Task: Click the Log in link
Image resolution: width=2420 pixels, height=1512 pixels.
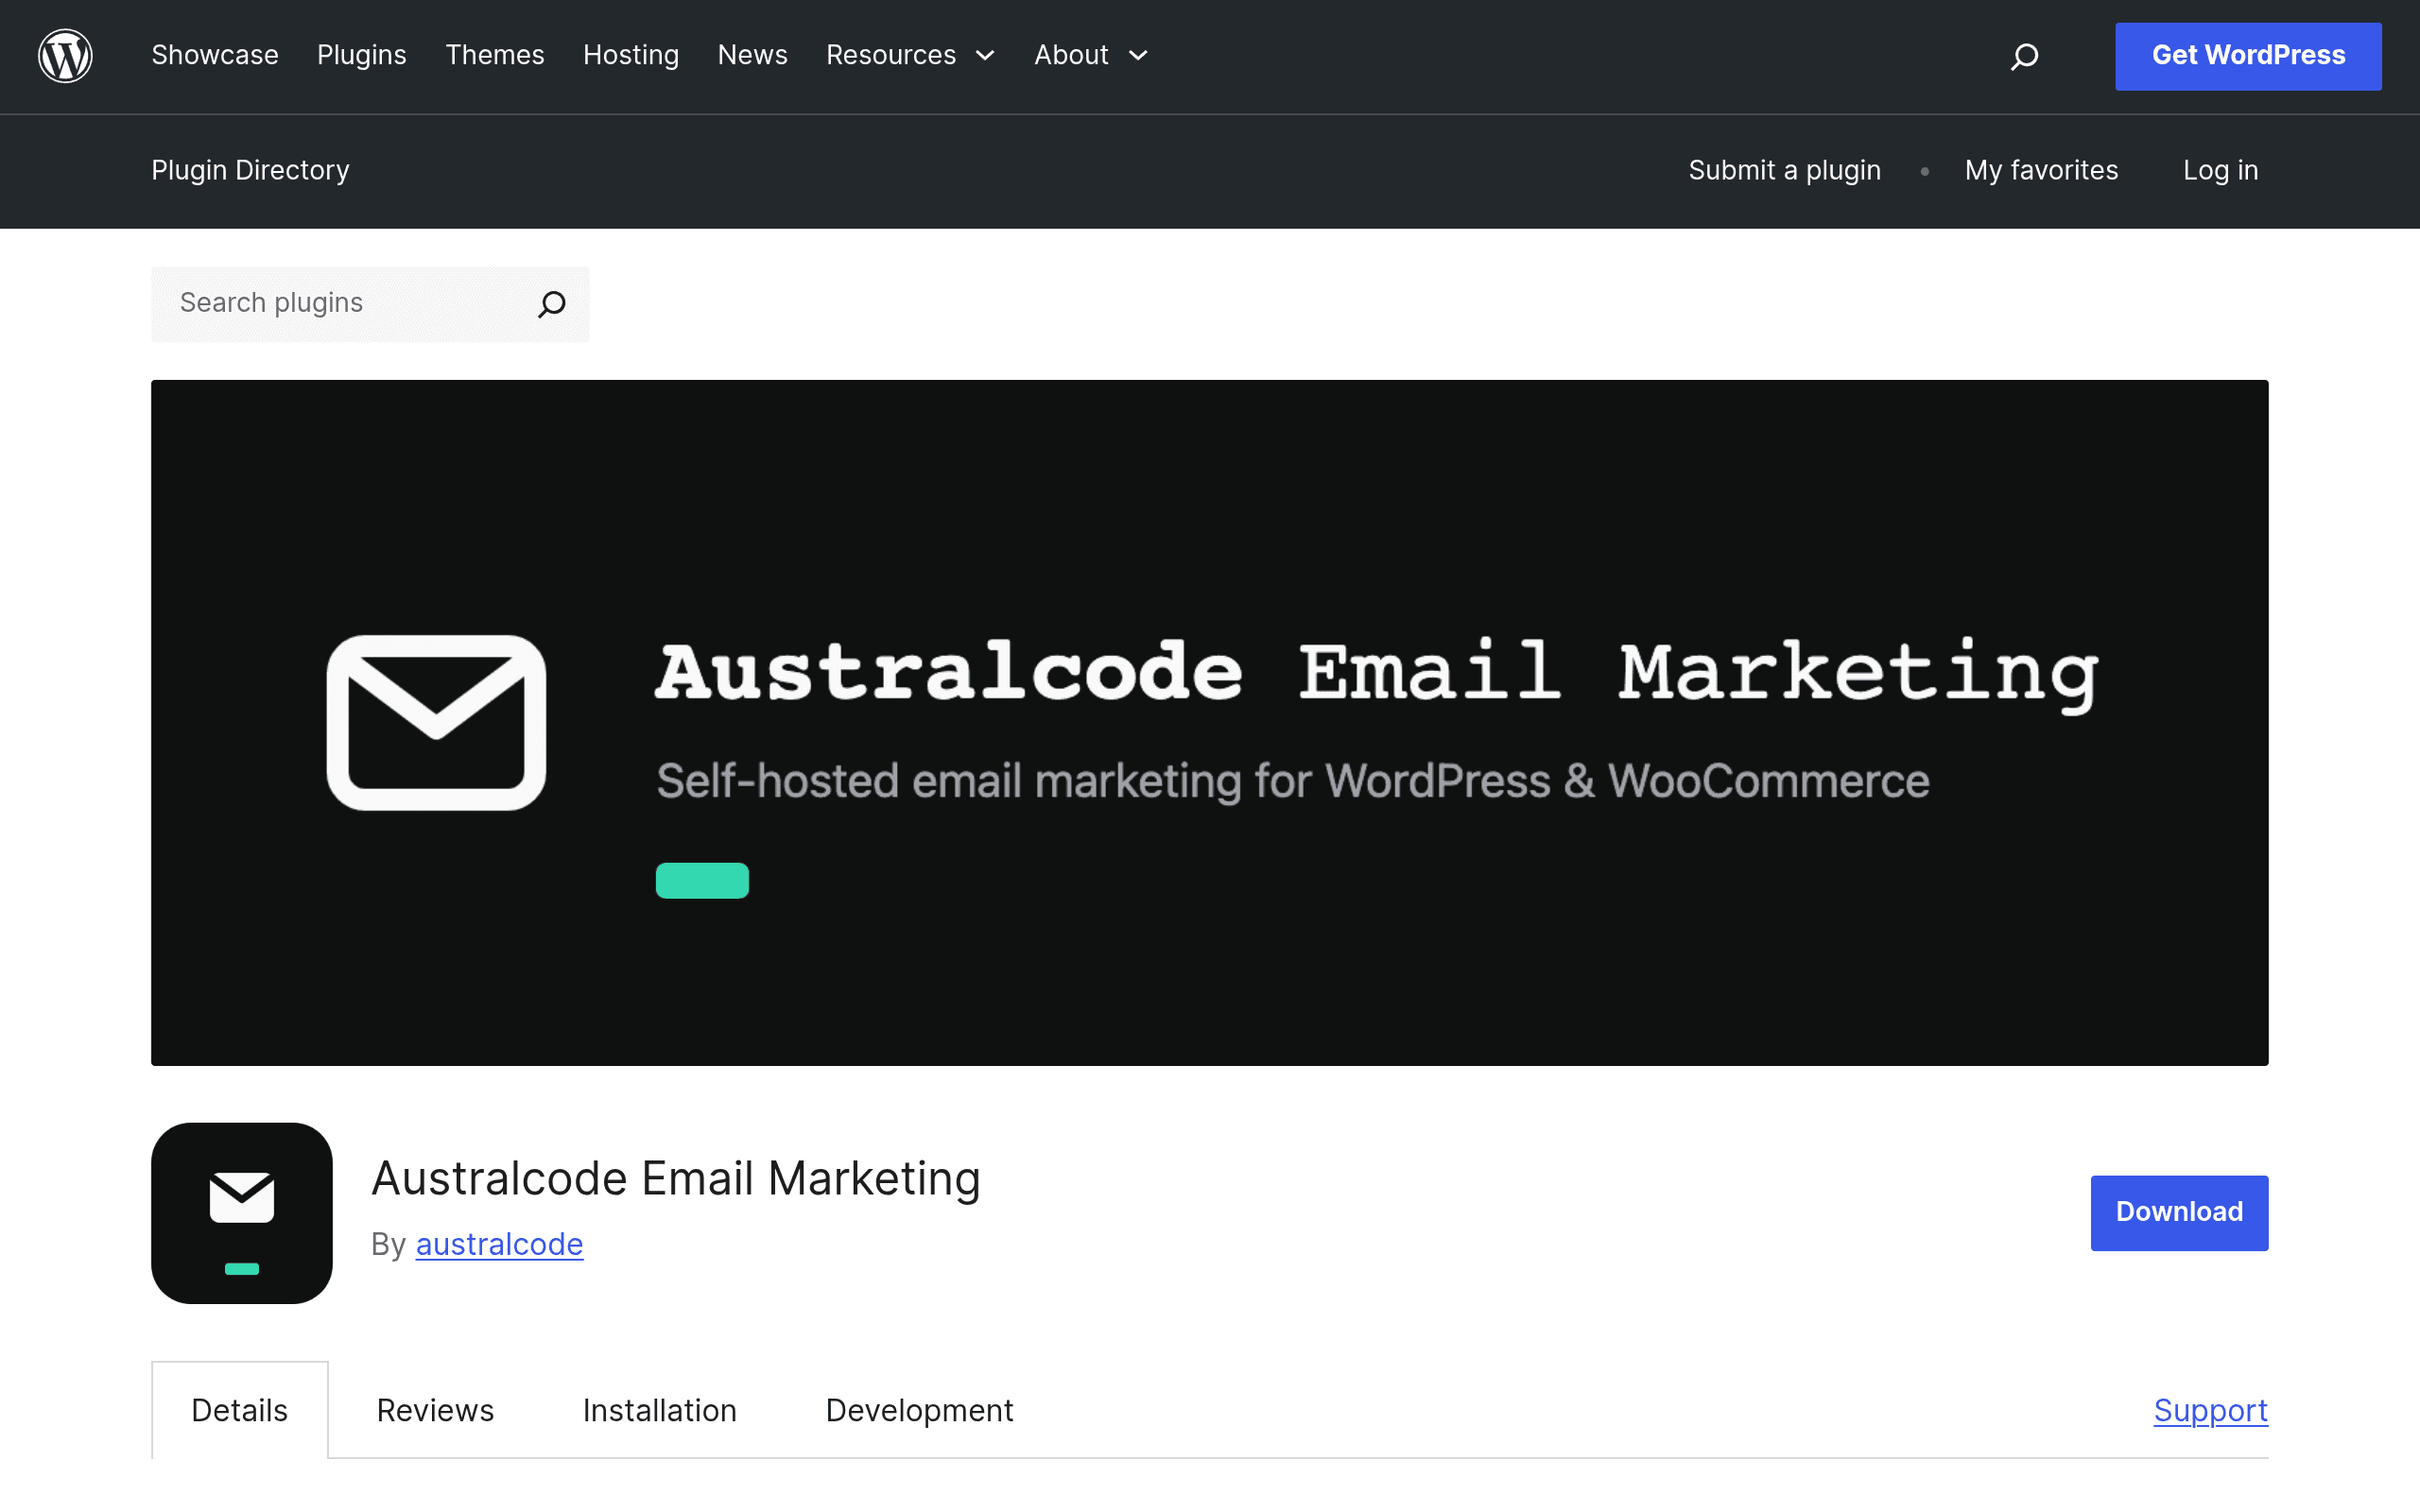Action: click(2220, 171)
